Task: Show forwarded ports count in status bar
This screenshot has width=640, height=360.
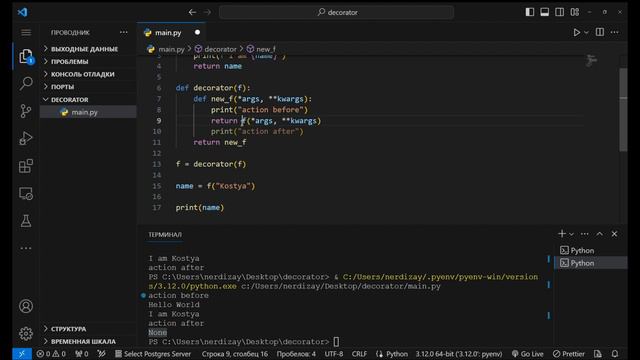Action: pyautogui.click(x=82, y=354)
